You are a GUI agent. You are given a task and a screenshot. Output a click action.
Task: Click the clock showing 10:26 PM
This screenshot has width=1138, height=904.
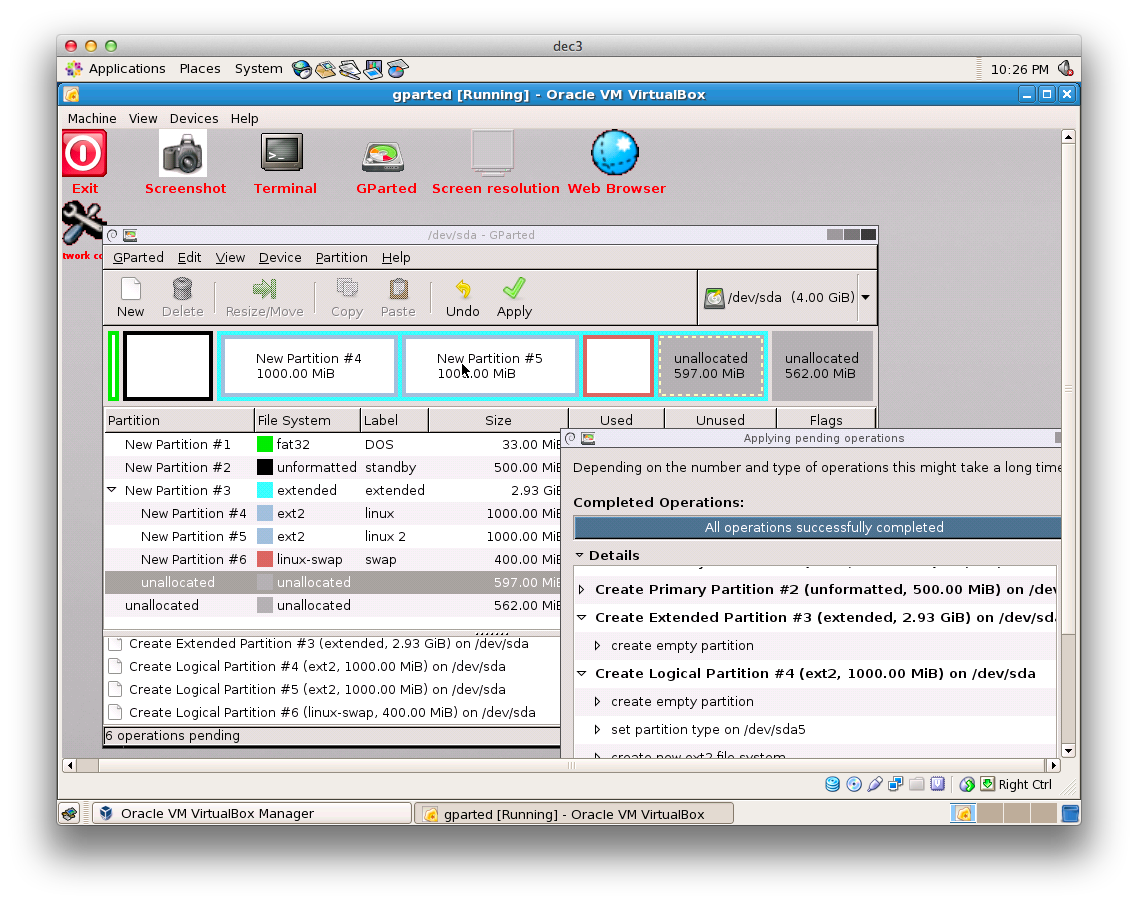tap(1019, 70)
